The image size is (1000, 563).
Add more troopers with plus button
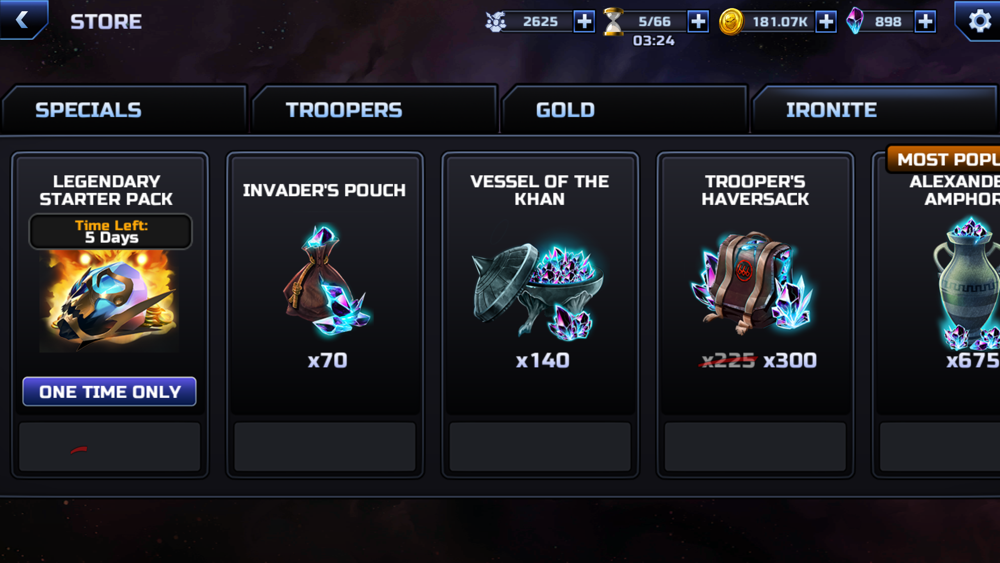click(x=584, y=22)
